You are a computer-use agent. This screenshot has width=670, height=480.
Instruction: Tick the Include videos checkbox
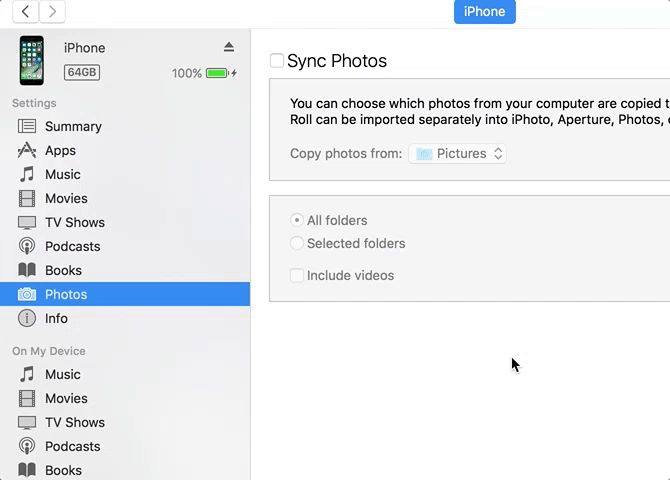[x=297, y=275]
